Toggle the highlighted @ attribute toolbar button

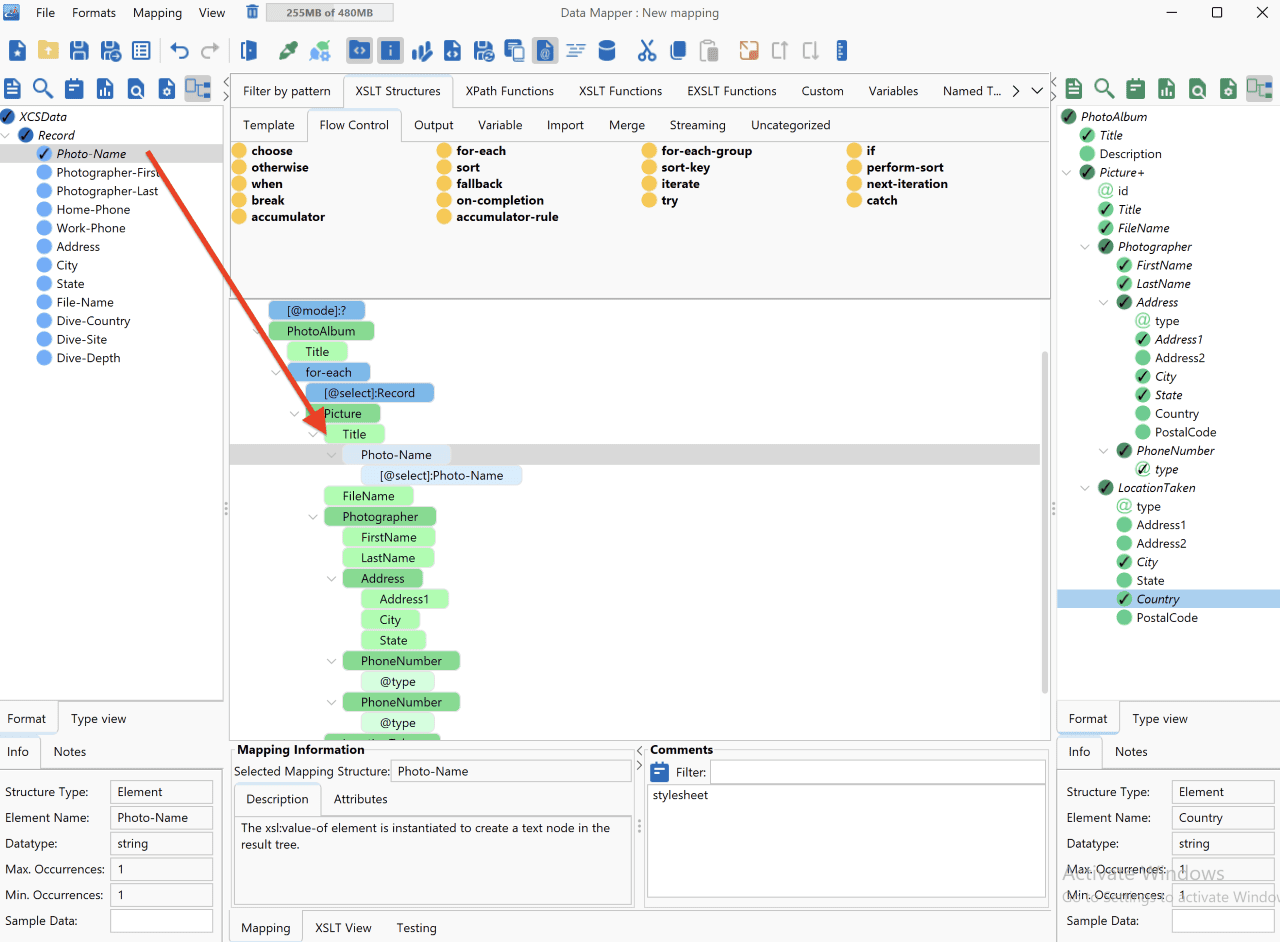point(545,50)
